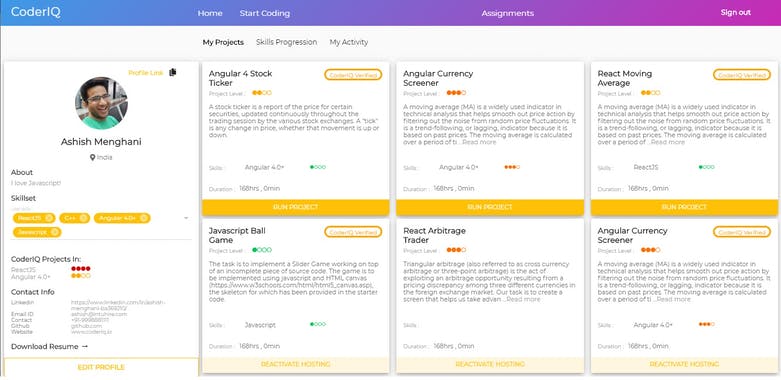Click the Angular 4.0+ skill label on Stock Ticker card

pyautogui.click(x=264, y=167)
